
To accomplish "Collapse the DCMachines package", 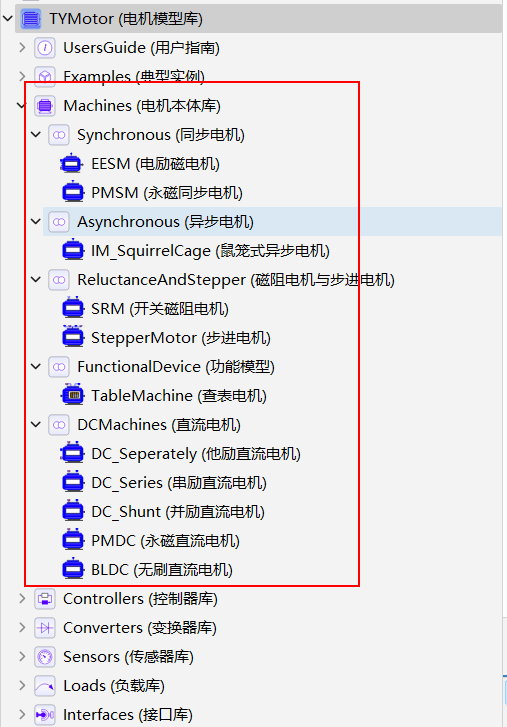I will click(x=36, y=424).
